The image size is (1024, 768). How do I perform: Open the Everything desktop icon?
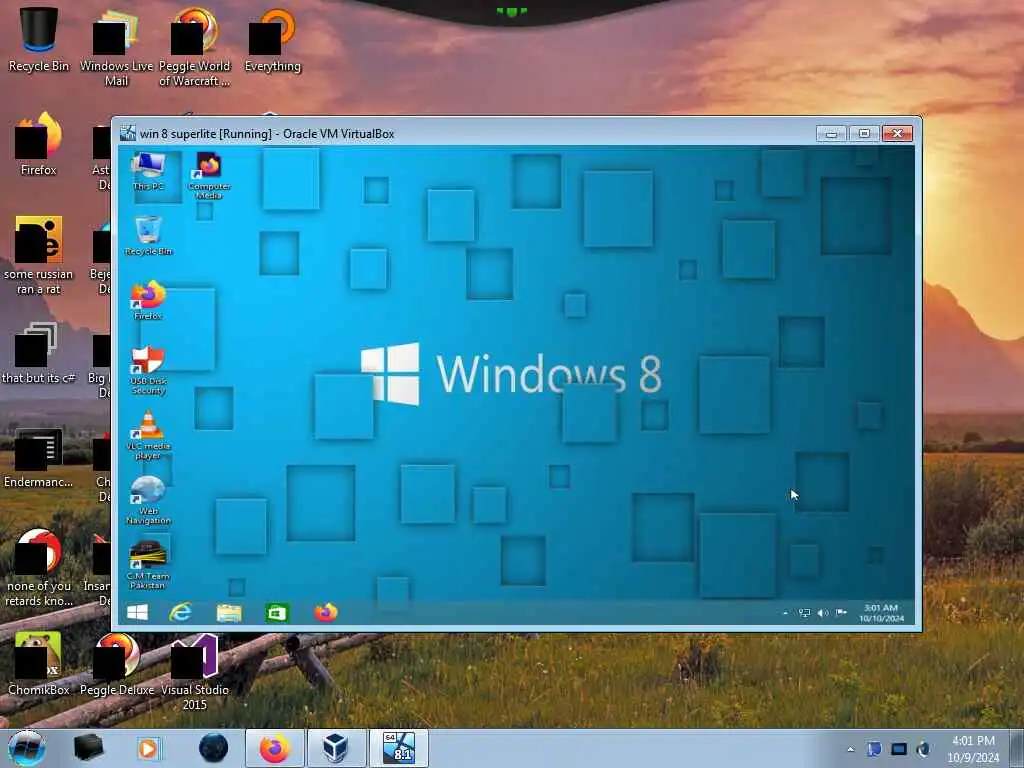point(273,39)
